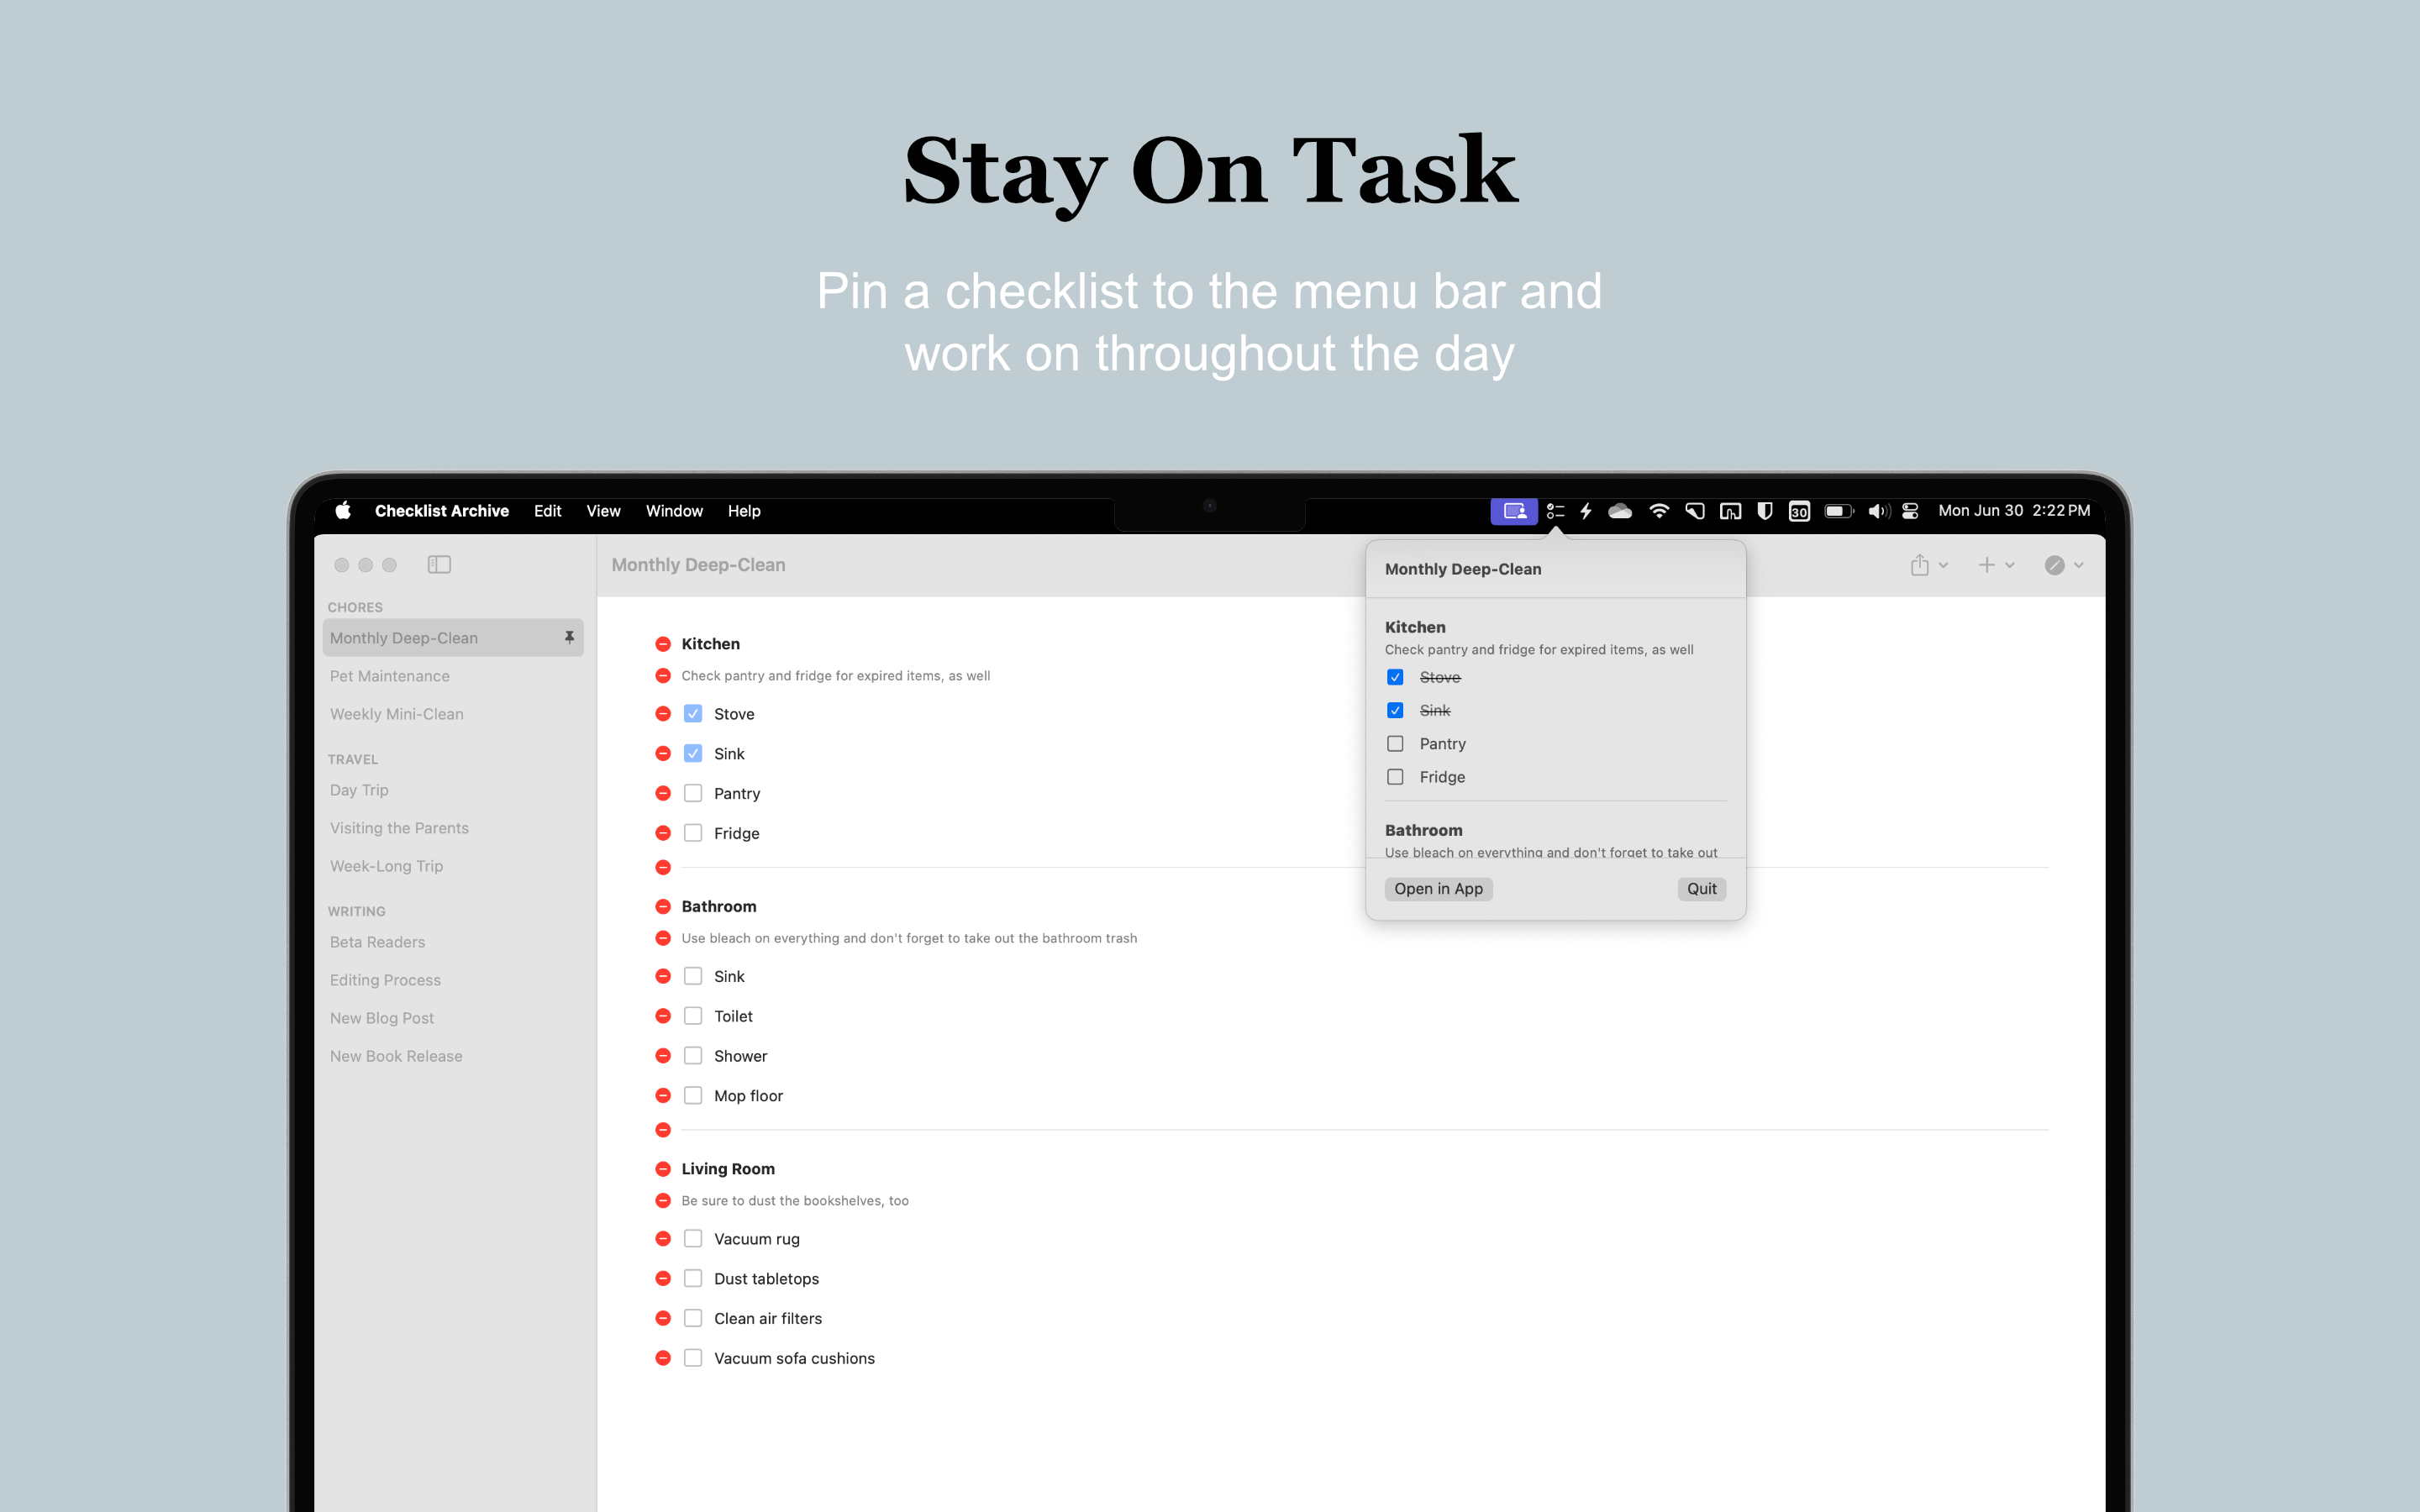Open the Share icon in the toolbar
The image size is (2420, 1512).
click(1919, 564)
